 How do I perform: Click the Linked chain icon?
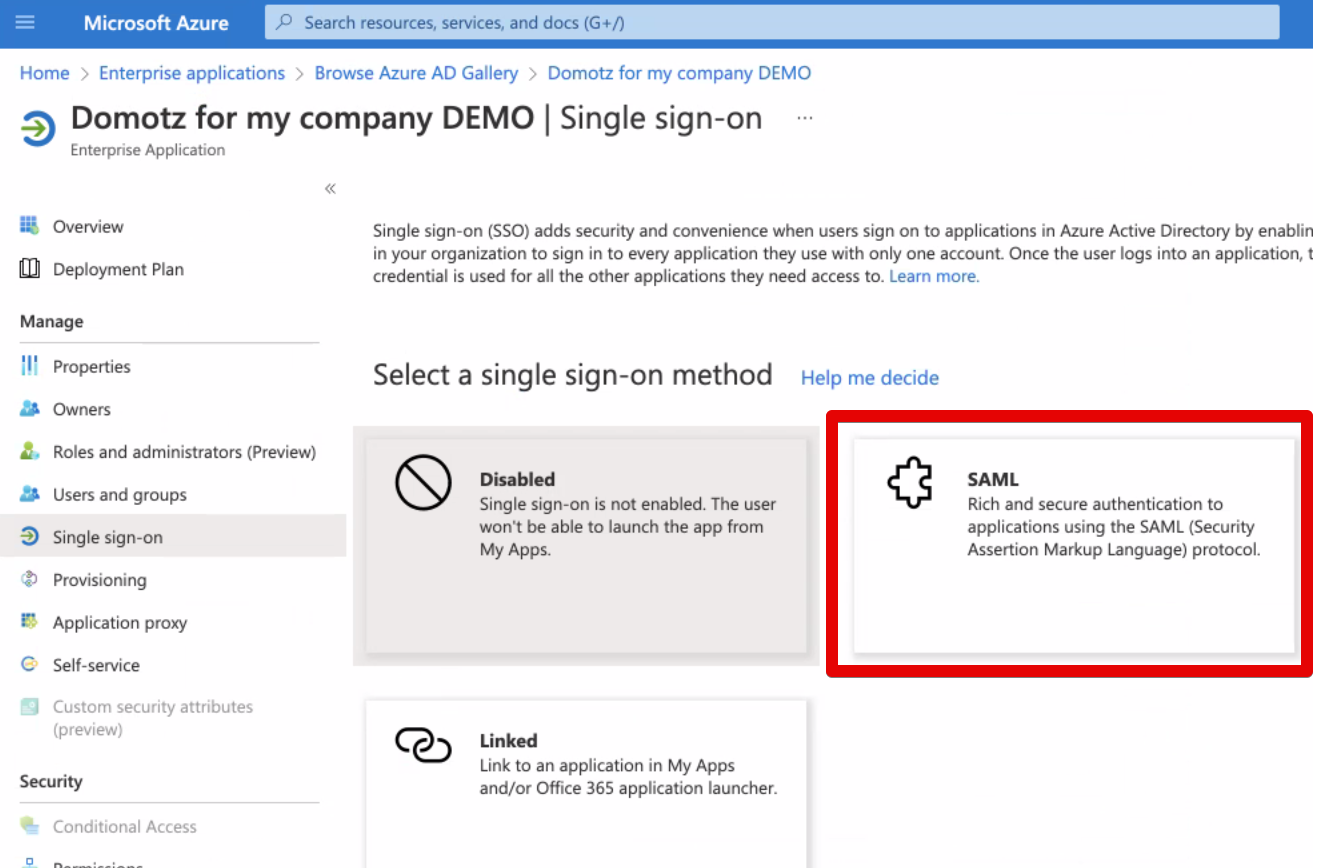point(423,745)
